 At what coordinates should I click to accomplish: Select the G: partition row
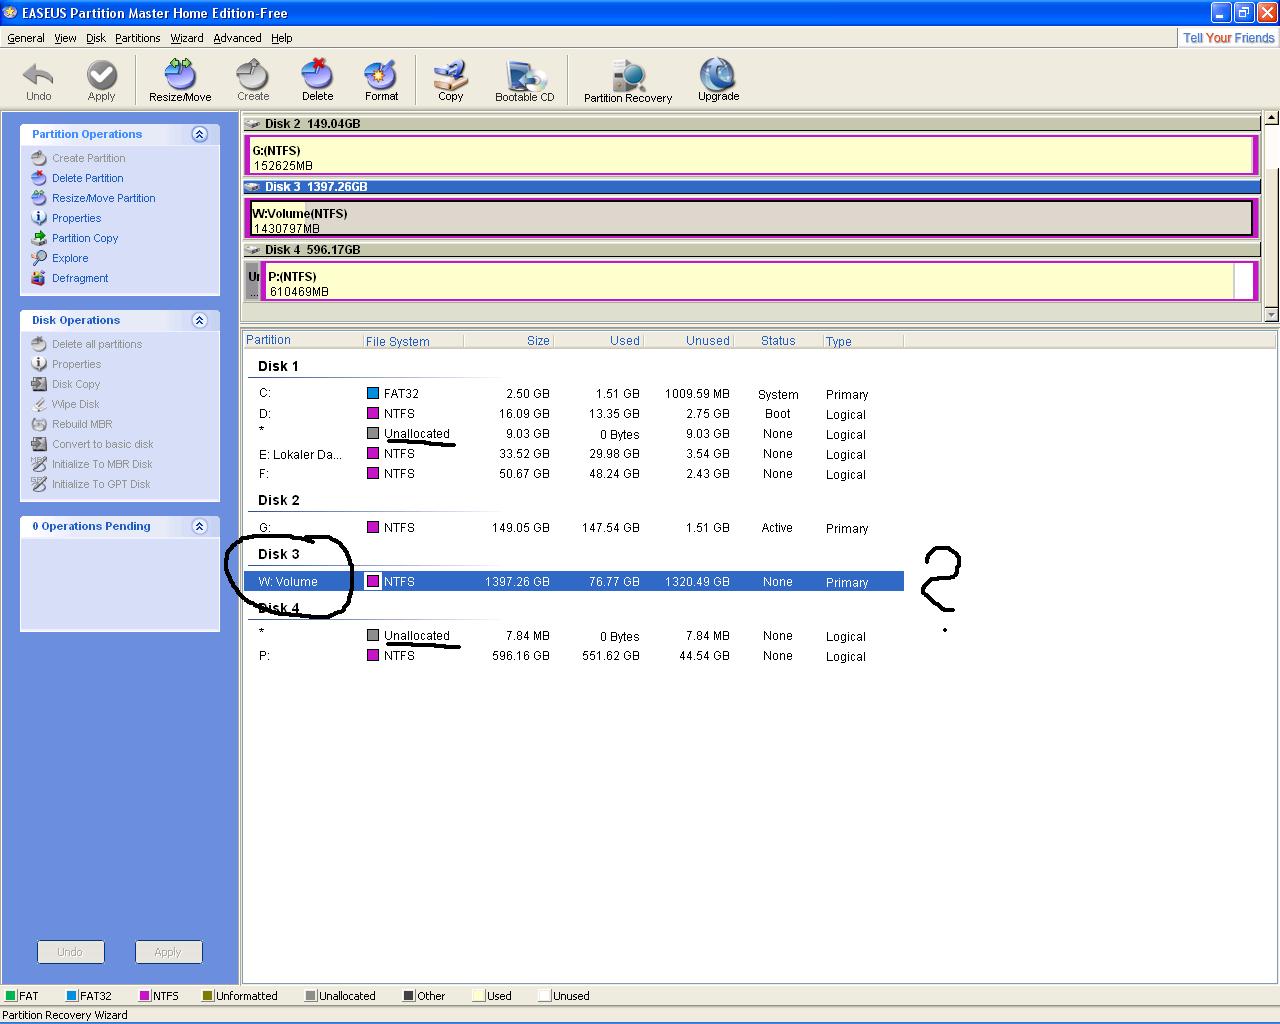[574, 528]
